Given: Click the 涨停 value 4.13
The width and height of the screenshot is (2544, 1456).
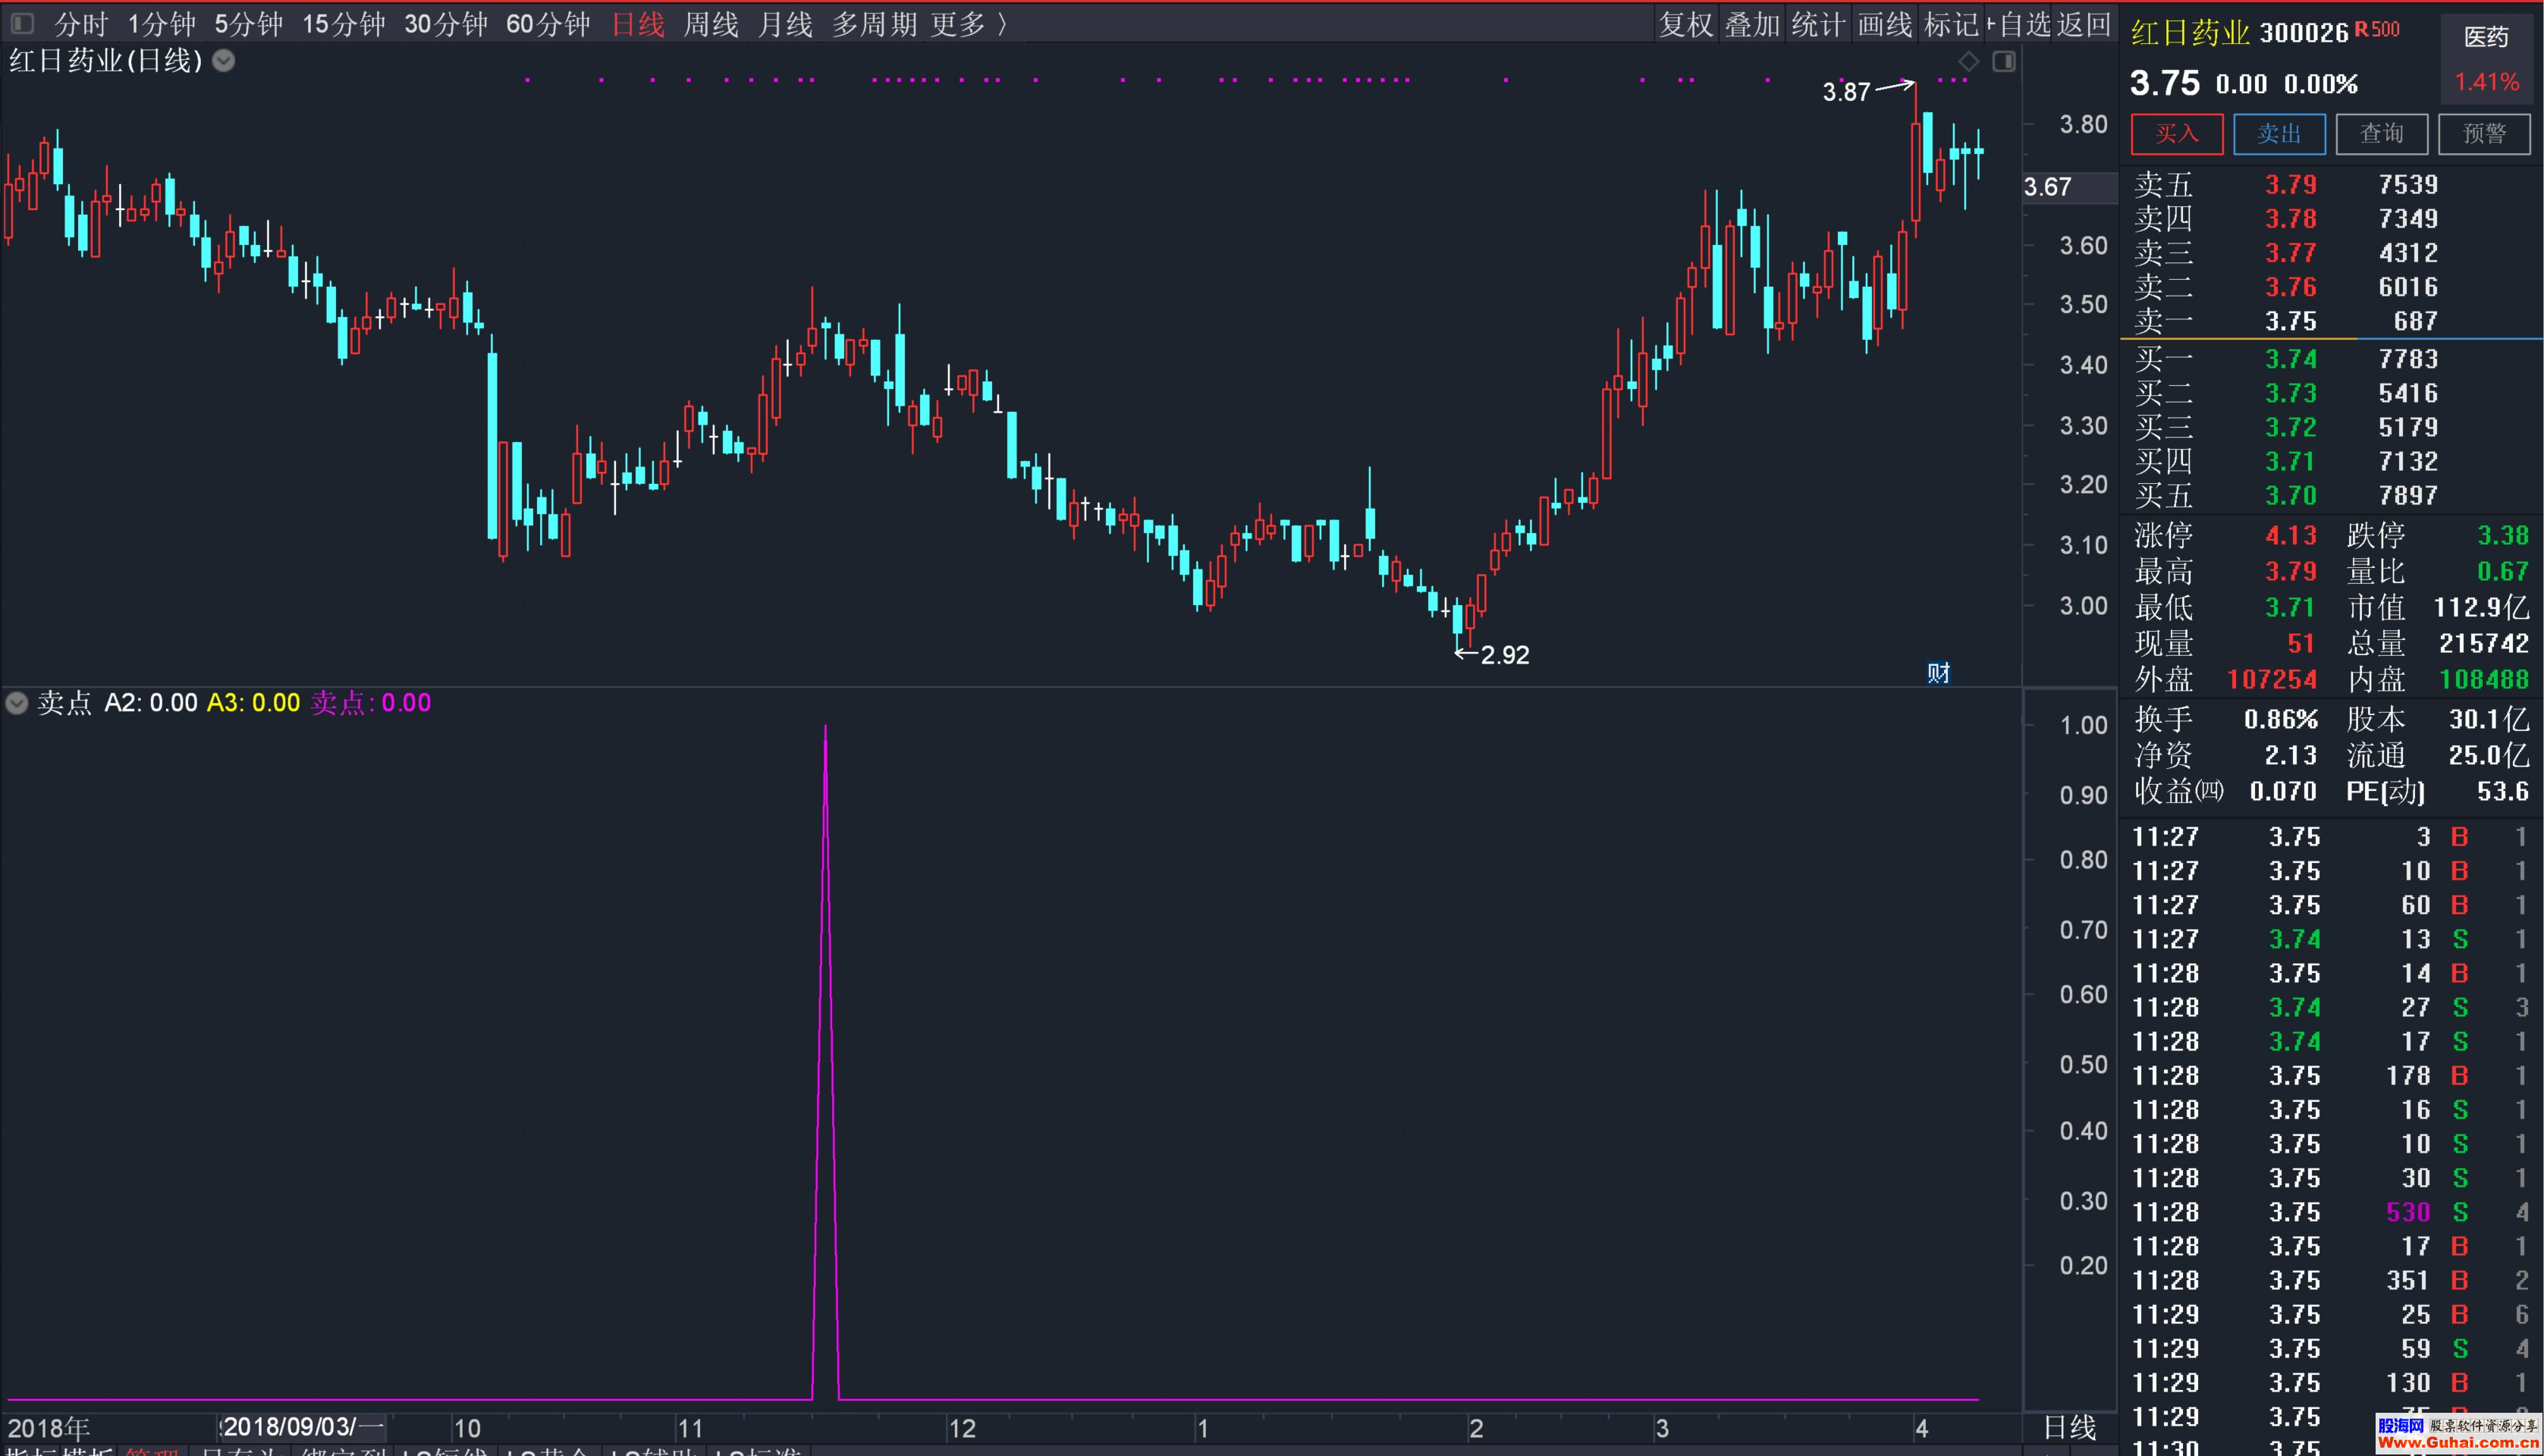Looking at the screenshot, I should (x=2290, y=535).
